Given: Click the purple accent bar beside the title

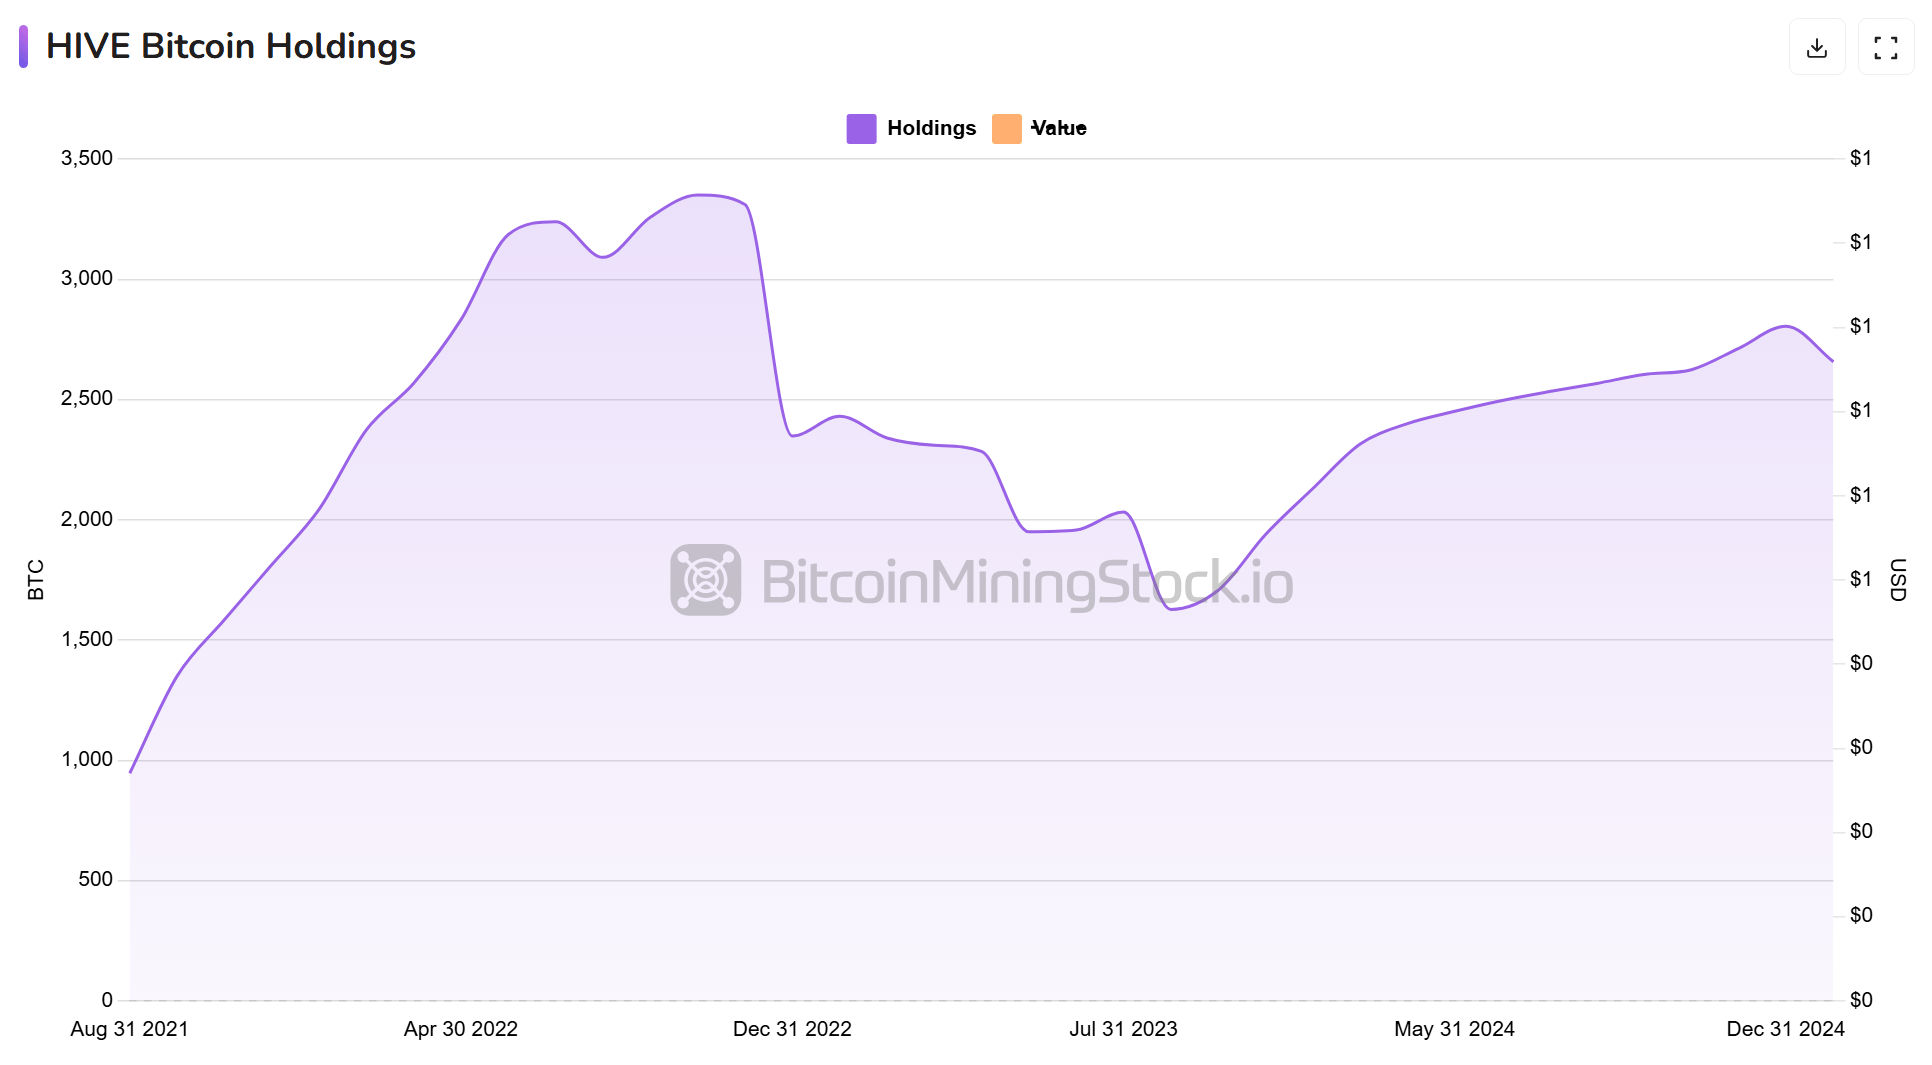Looking at the screenshot, I should click(x=23, y=47).
